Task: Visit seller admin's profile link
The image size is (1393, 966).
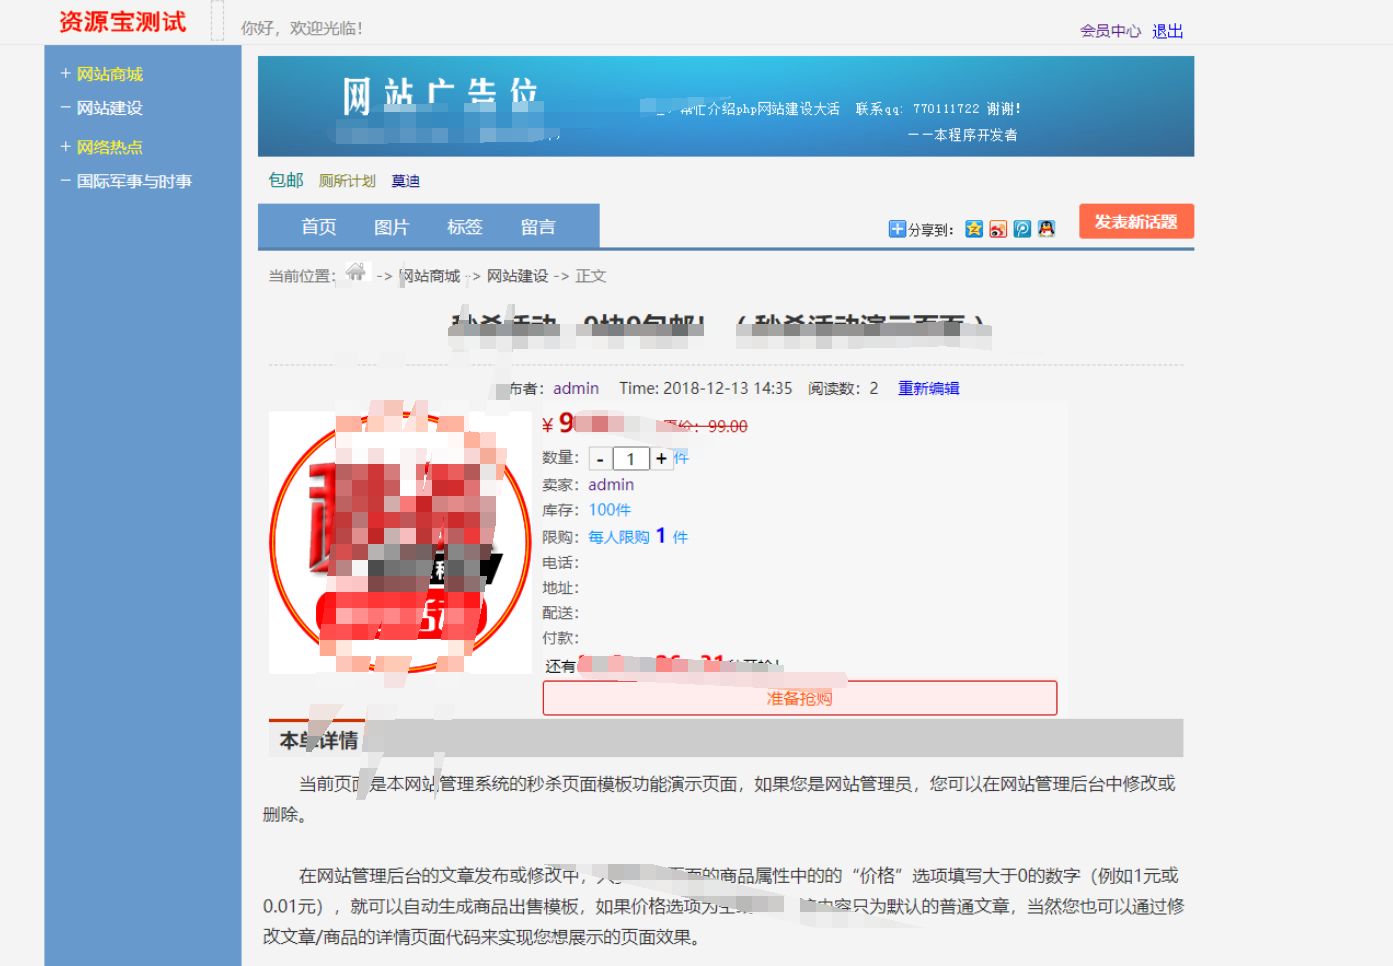Action: pyautogui.click(x=610, y=484)
